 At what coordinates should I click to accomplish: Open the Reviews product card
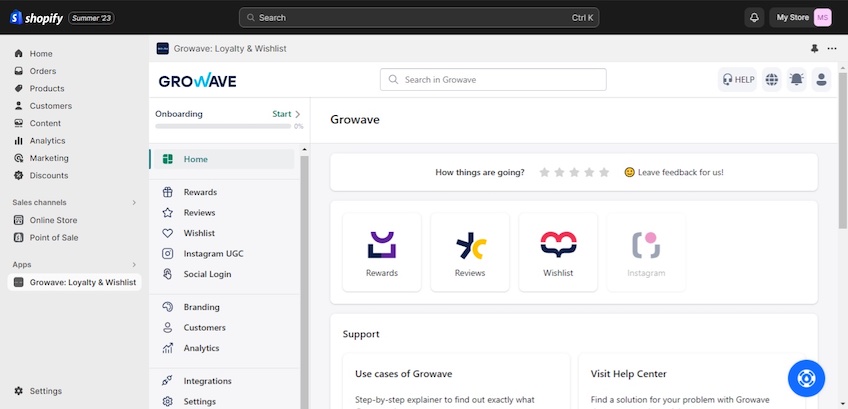(470, 252)
